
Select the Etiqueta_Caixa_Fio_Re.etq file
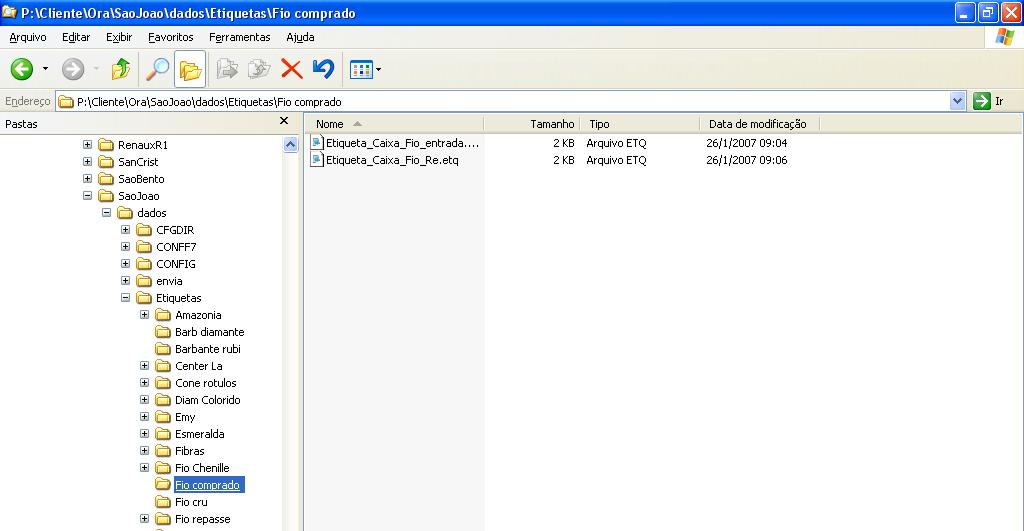pos(391,160)
